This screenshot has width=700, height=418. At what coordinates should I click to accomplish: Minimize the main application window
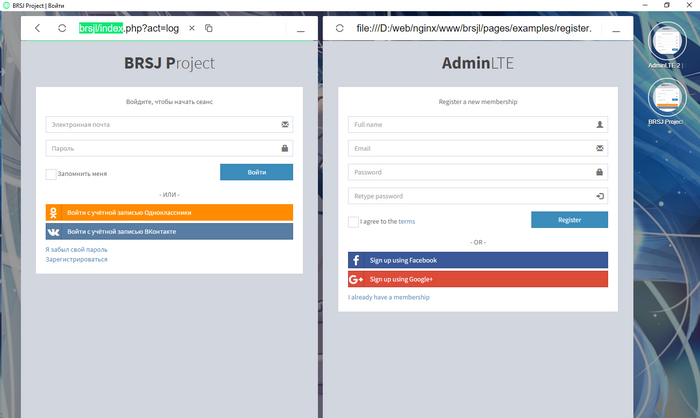(x=645, y=5)
